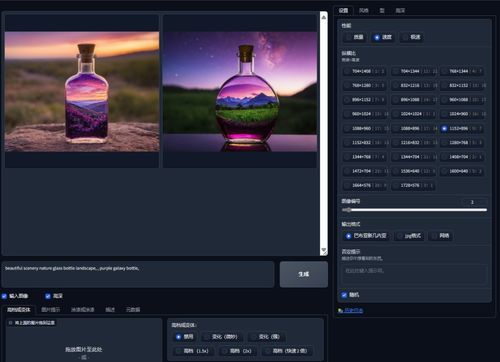500x362 pixels.
Task: Open the round flask galaxy image thumbnail
Action: pos(240,91)
